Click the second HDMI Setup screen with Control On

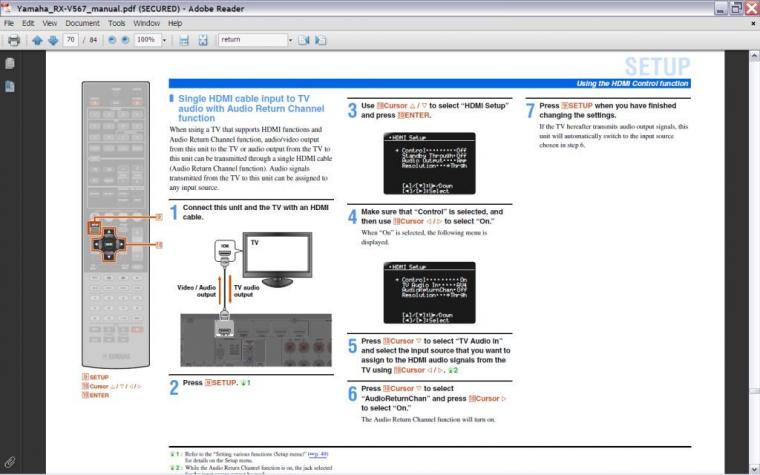point(429,293)
